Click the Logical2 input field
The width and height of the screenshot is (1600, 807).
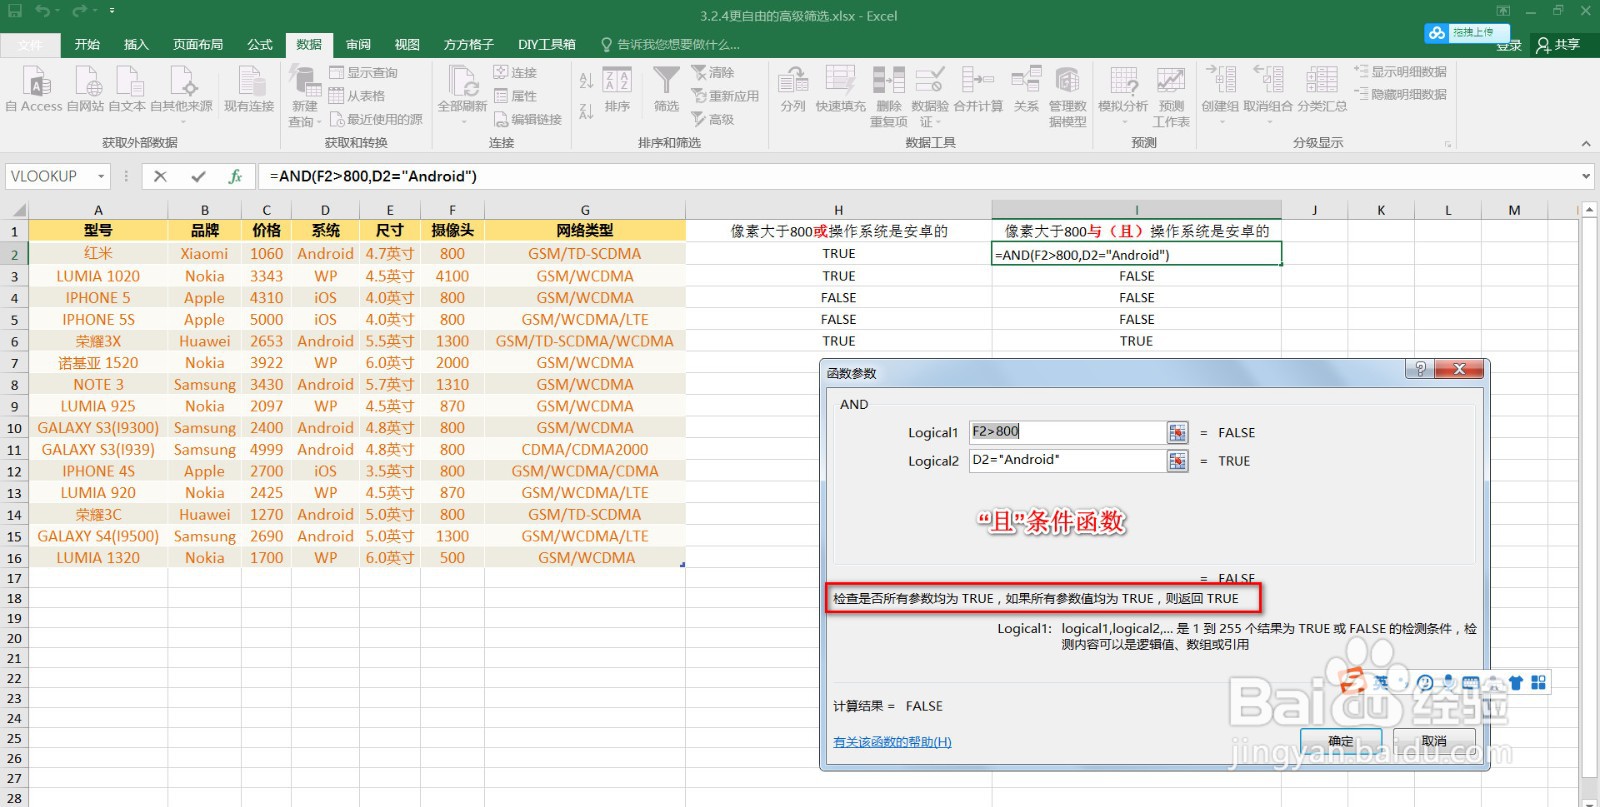1067,460
